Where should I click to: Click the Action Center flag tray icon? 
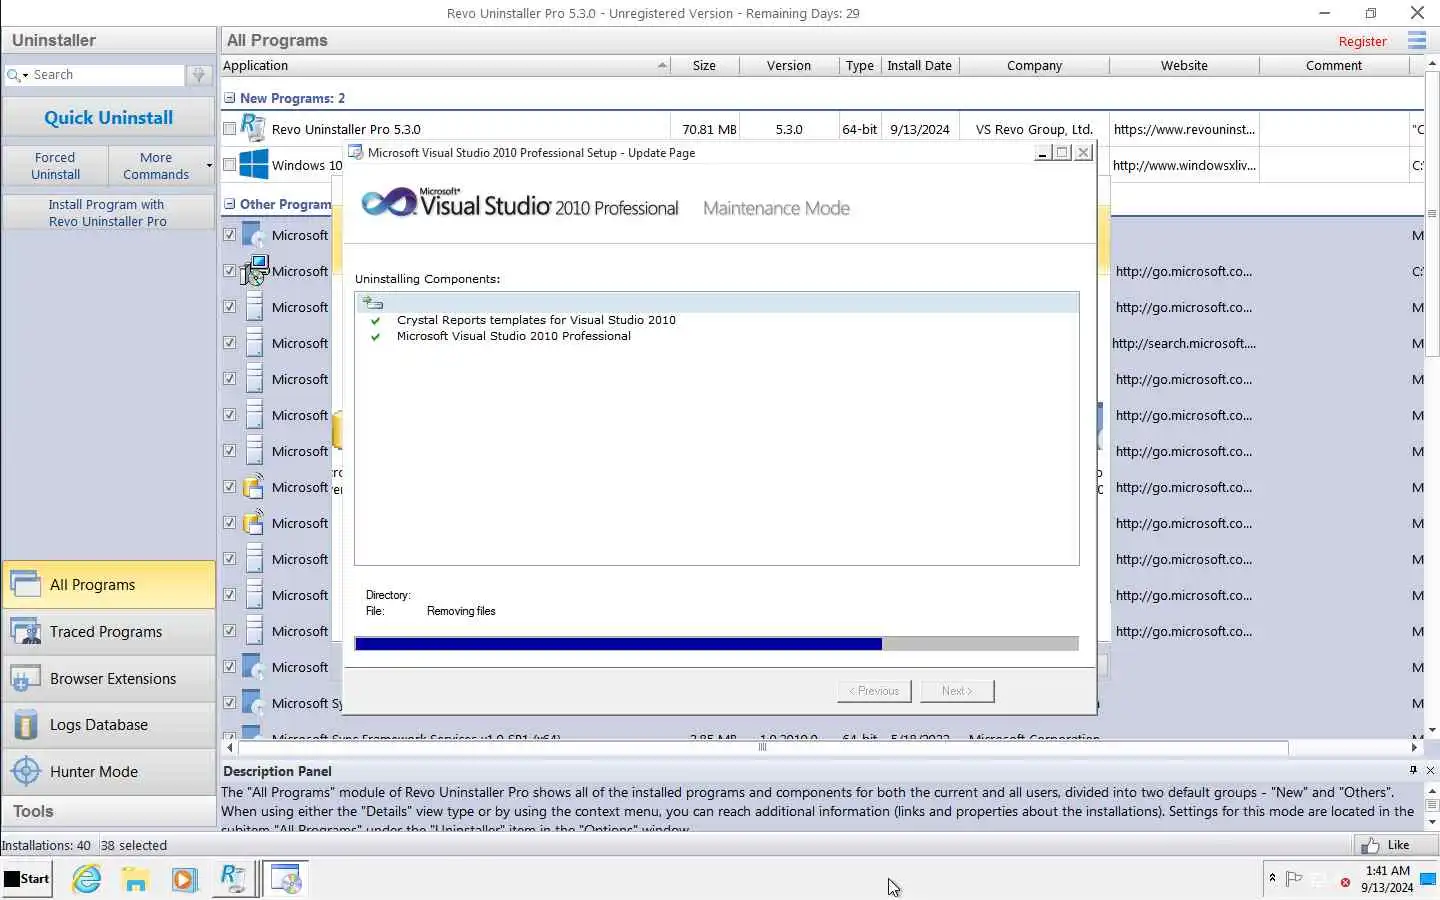[x=1294, y=879]
